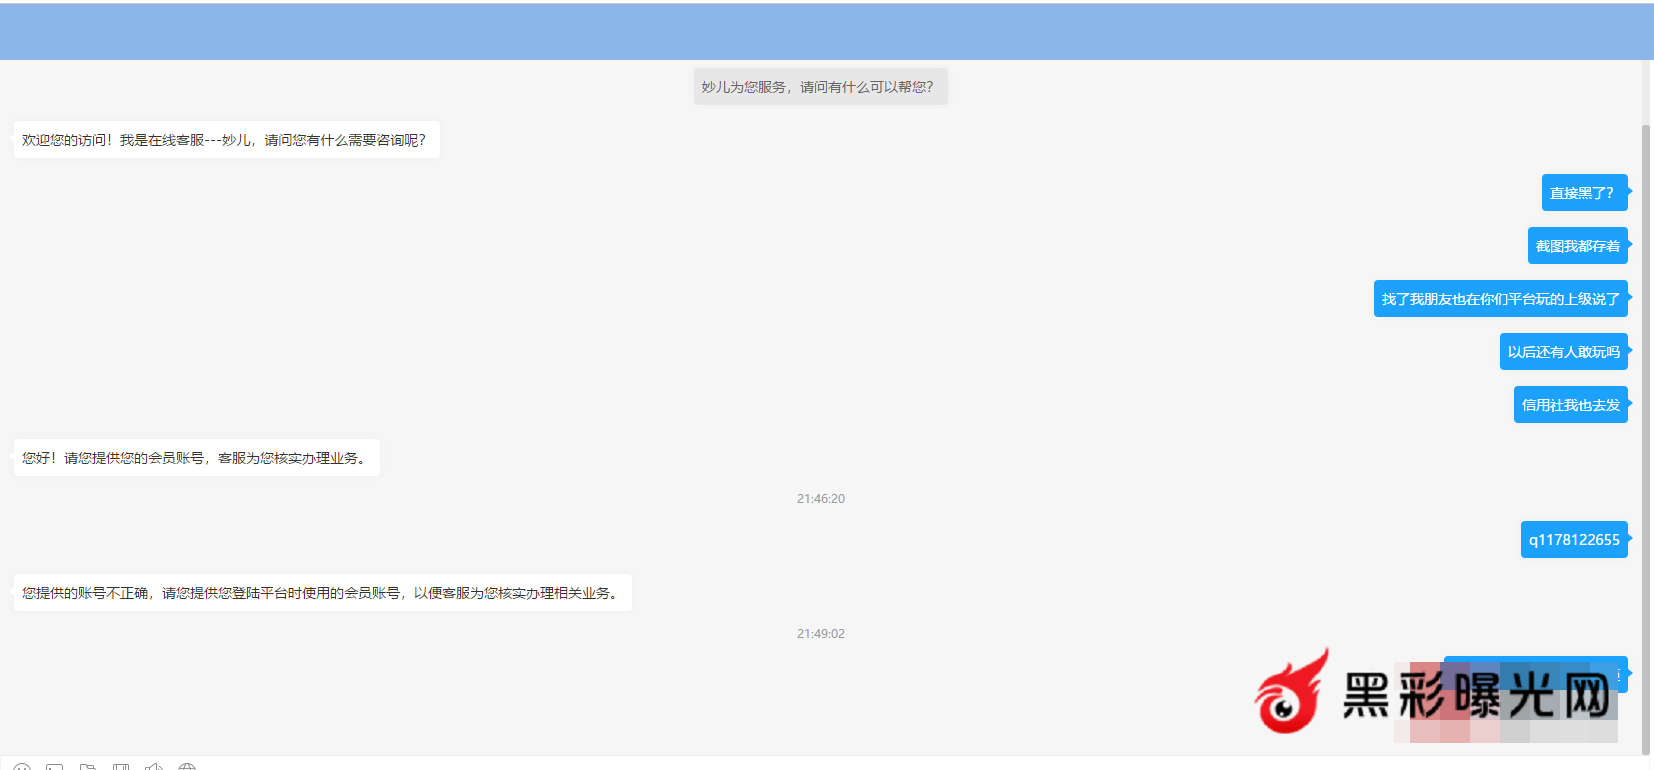The width and height of the screenshot is (1654, 770).
Task: Click the '截图我都存着' message bubble
Action: pos(1577,246)
